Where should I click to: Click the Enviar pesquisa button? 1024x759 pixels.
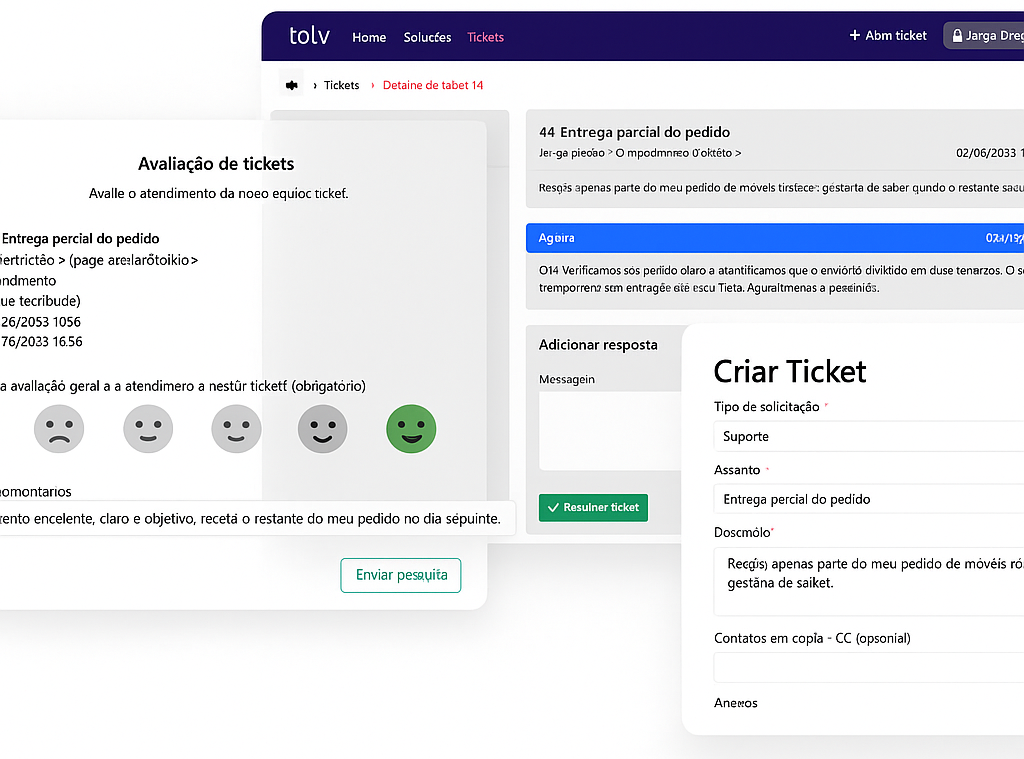click(x=400, y=575)
